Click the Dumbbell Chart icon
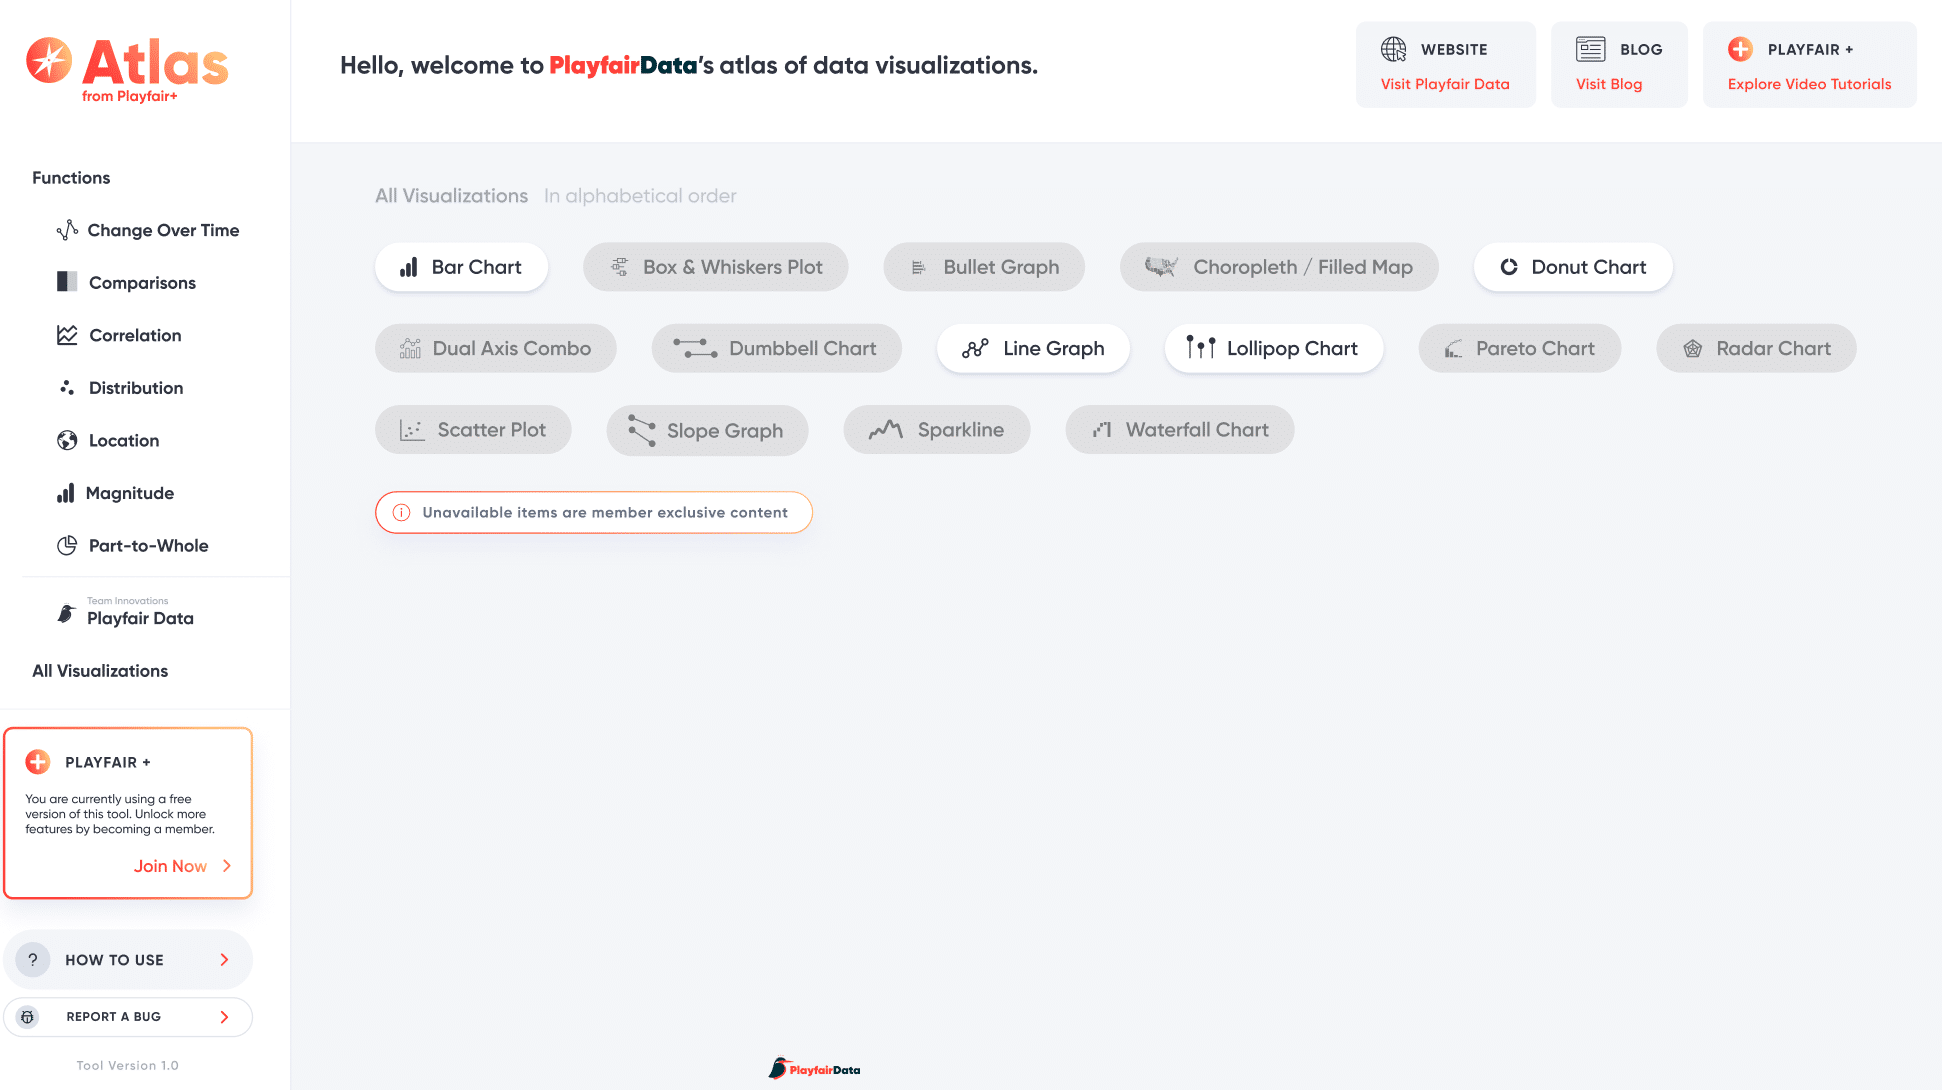Screen dimensions: 1942x1090 (695, 348)
